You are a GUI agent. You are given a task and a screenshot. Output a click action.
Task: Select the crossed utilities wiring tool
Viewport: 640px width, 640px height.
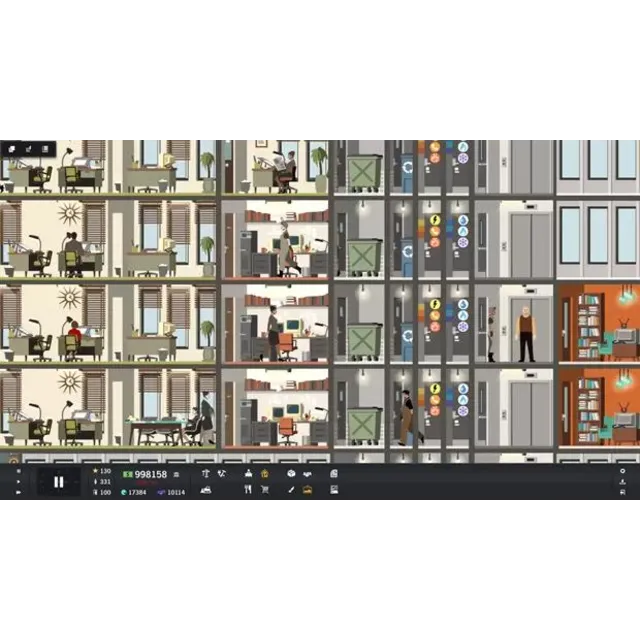click(222, 473)
